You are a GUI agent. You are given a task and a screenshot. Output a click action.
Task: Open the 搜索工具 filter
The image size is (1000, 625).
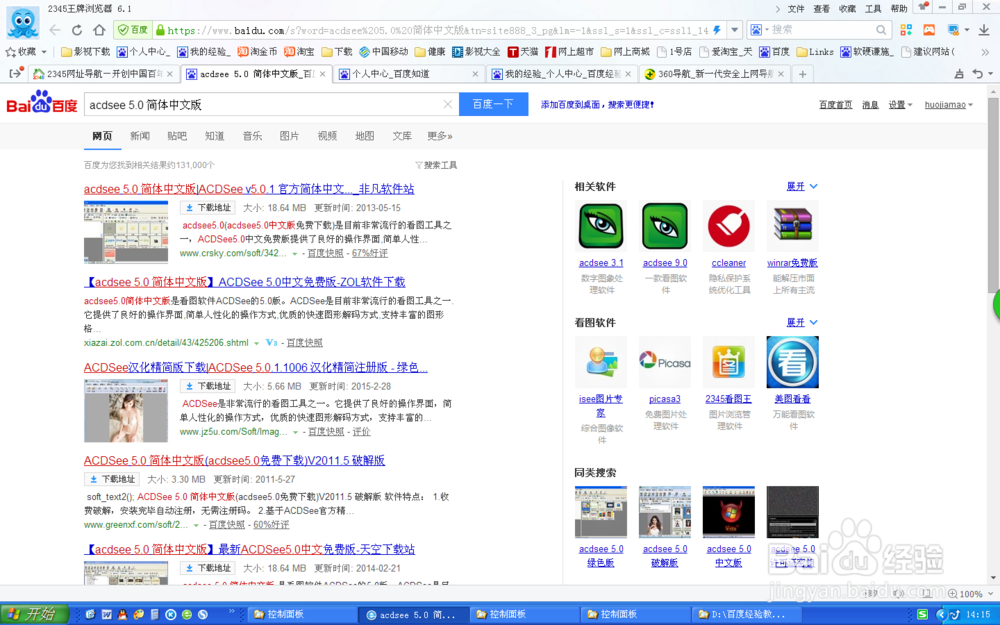click(x=436, y=165)
